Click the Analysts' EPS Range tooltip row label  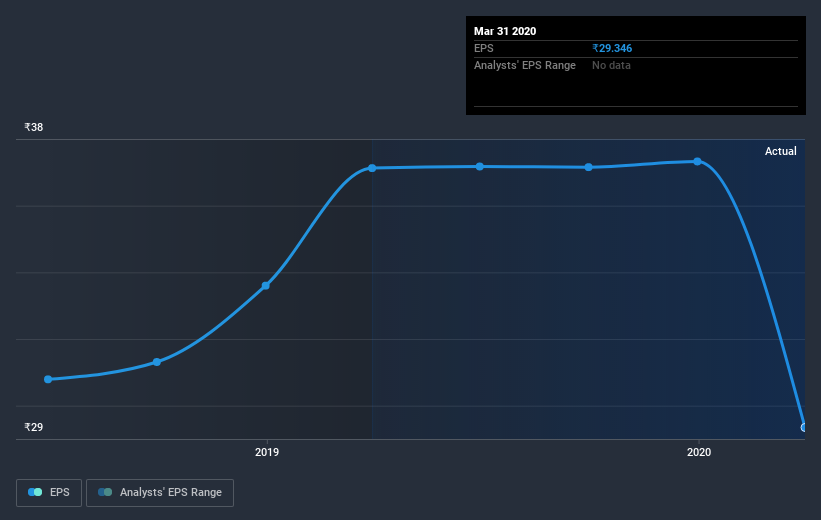coord(525,65)
